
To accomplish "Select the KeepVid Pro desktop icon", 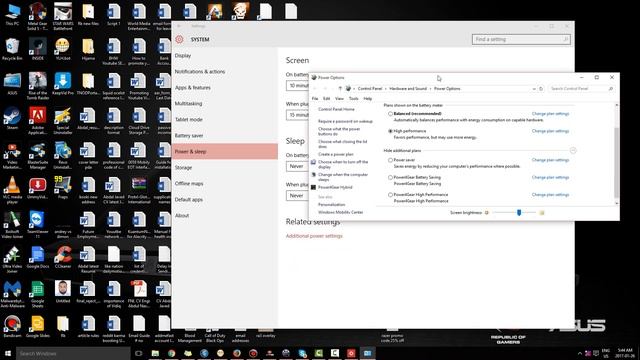I will tap(63, 84).
